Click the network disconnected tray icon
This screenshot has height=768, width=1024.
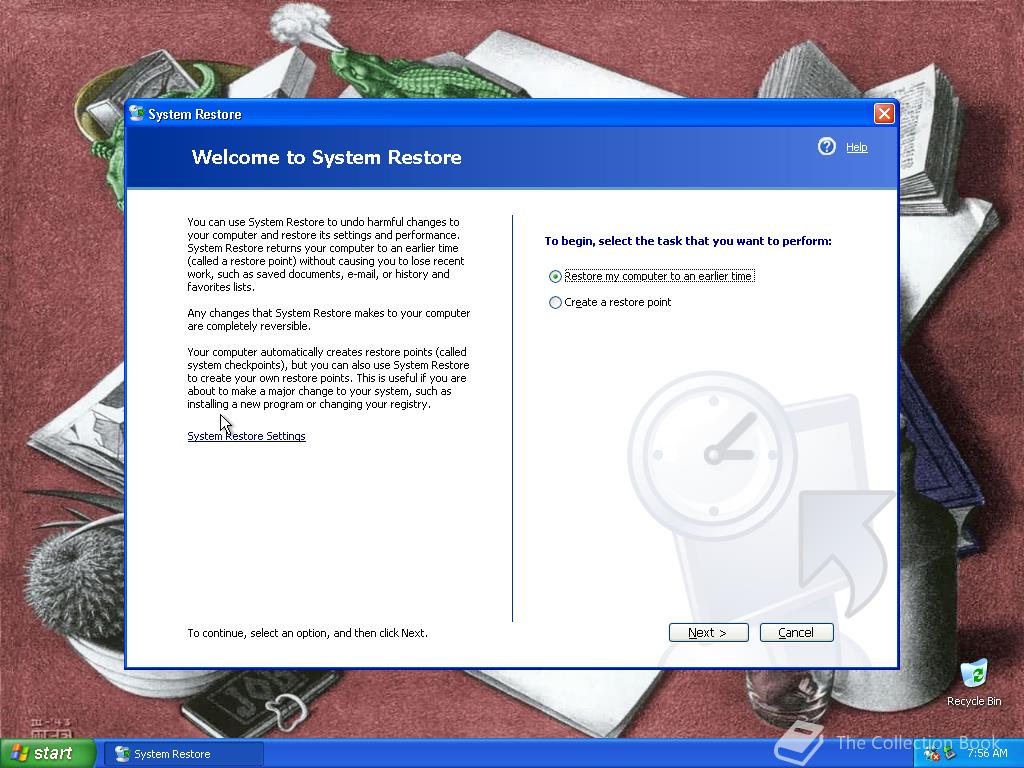pyautogui.click(x=931, y=755)
